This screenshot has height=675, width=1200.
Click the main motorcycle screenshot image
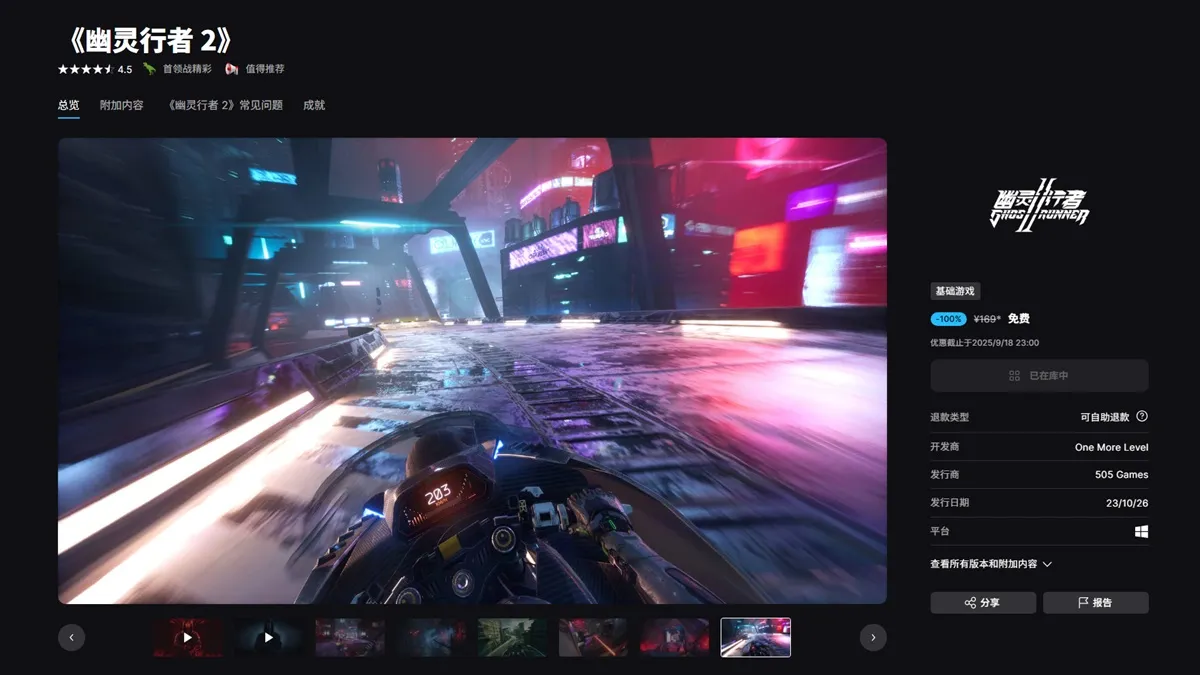click(472, 371)
